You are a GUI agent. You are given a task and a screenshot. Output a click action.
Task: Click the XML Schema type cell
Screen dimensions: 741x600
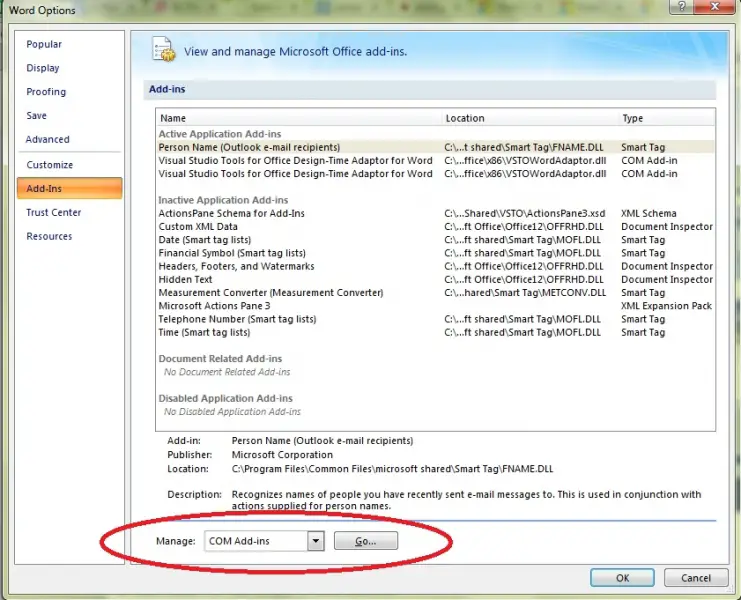(x=648, y=214)
